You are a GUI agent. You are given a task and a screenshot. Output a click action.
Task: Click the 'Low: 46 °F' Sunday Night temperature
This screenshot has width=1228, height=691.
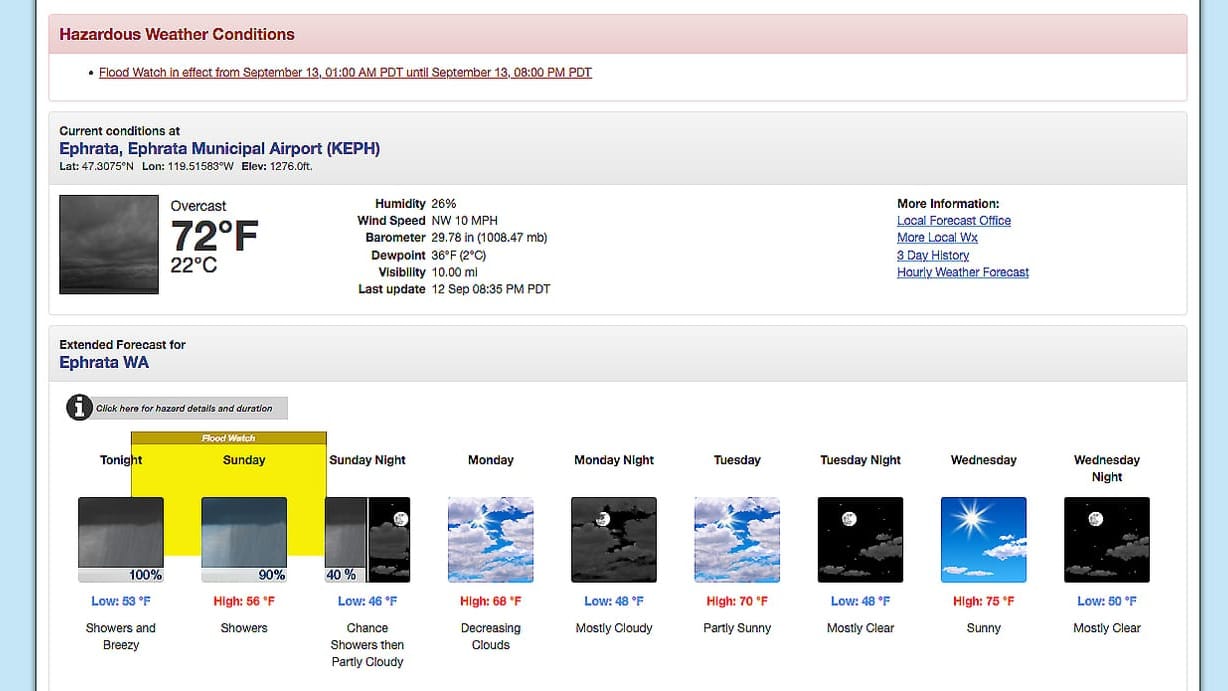pyautogui.click(x=367, y=602)
